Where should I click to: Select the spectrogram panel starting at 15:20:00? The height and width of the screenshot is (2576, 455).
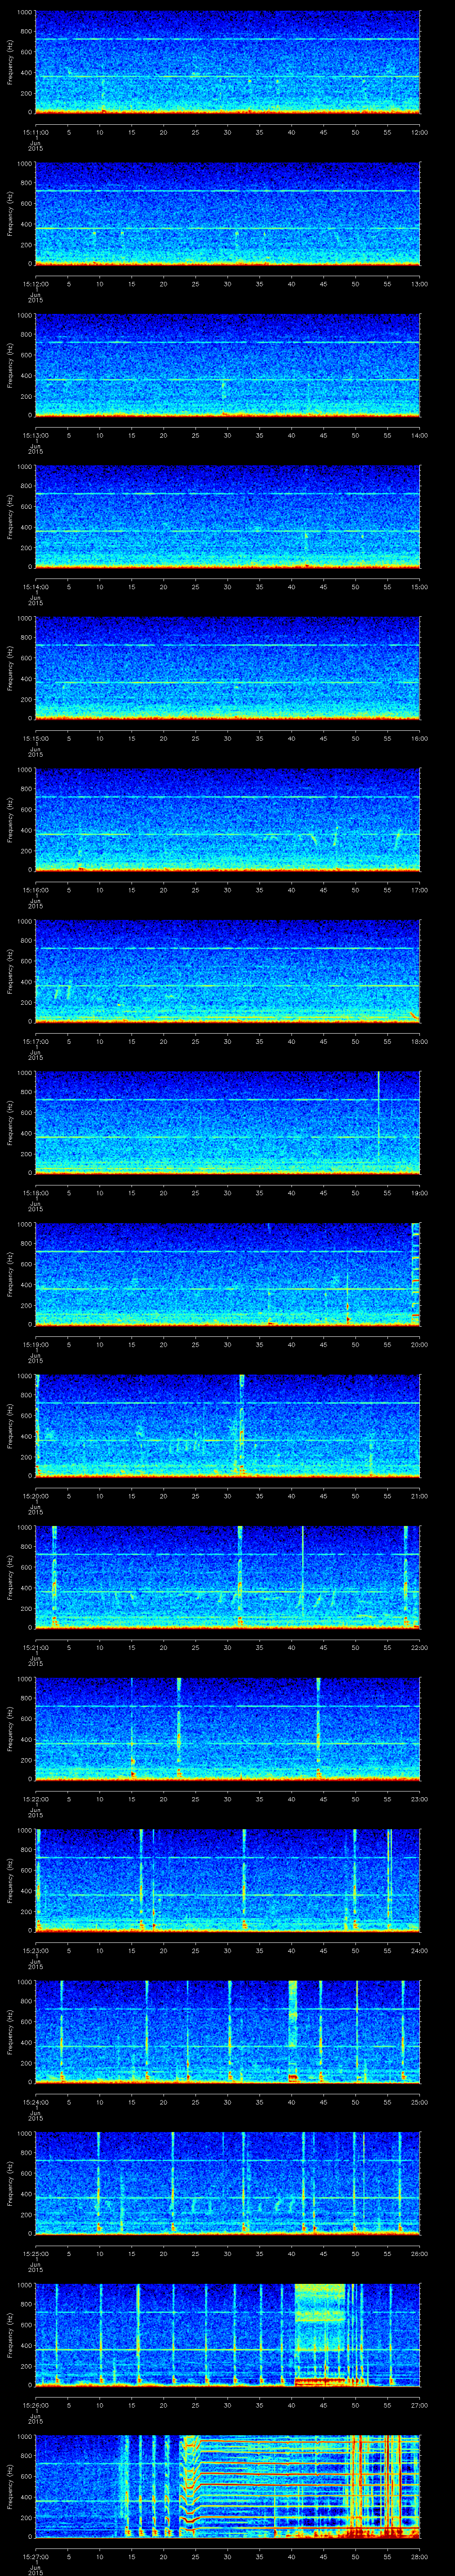(227, 1426)
